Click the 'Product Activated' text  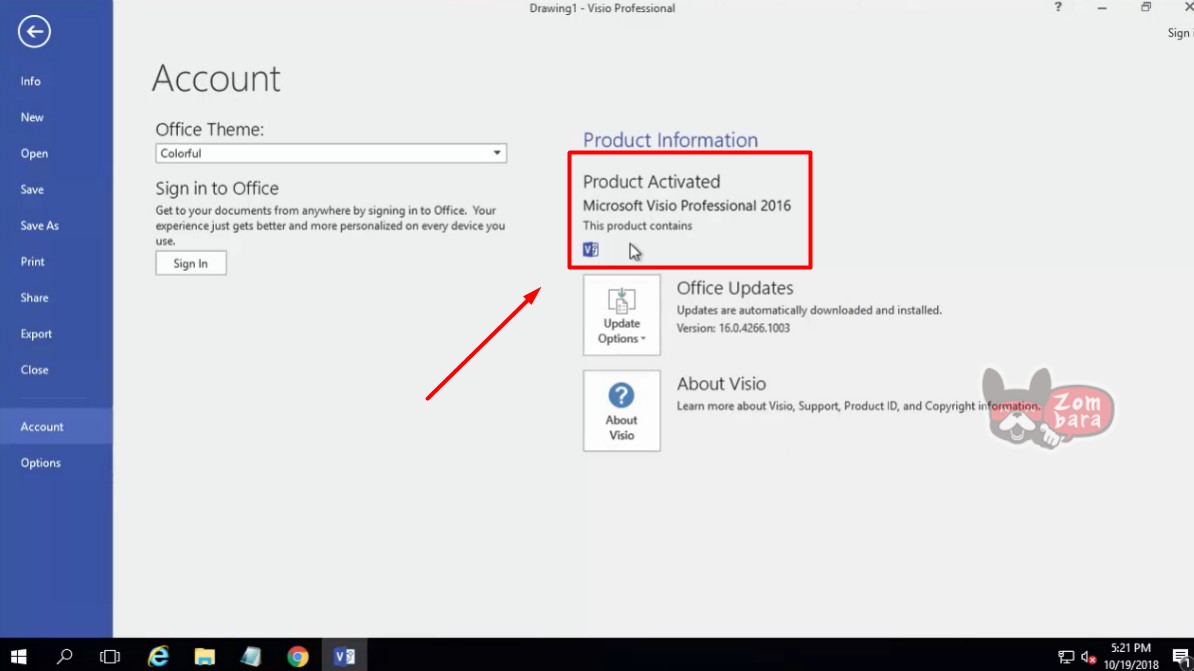[x=651, y=182]
